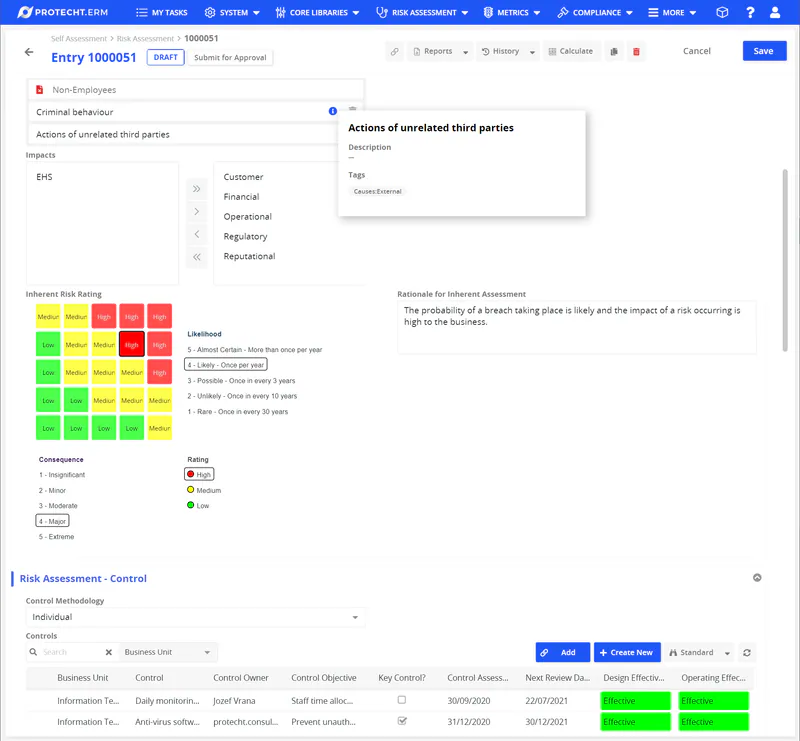This screenshot has width=800, height=741.
Task: Check Key Control for Daily monitoring row
Action: [x=402, y=700]
